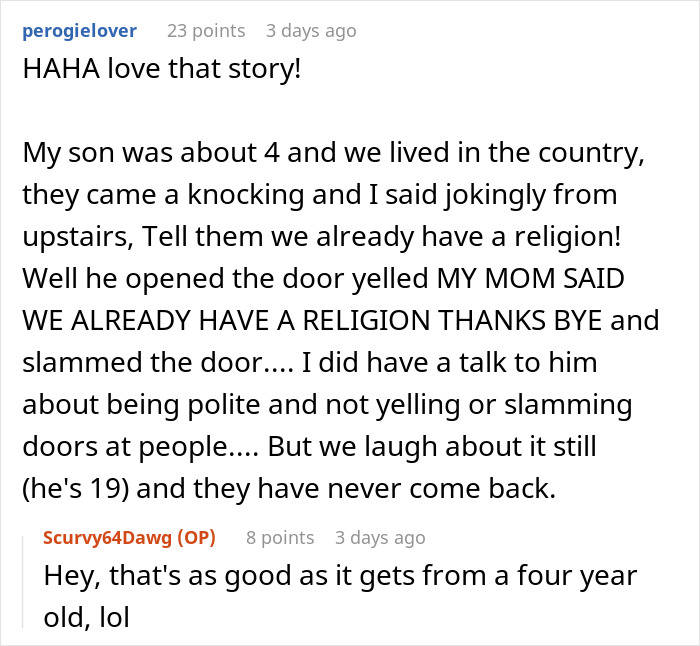The image size is (700, 646).
Task: Click the line starting "about being polite"
Action: [x=340, y=405]
